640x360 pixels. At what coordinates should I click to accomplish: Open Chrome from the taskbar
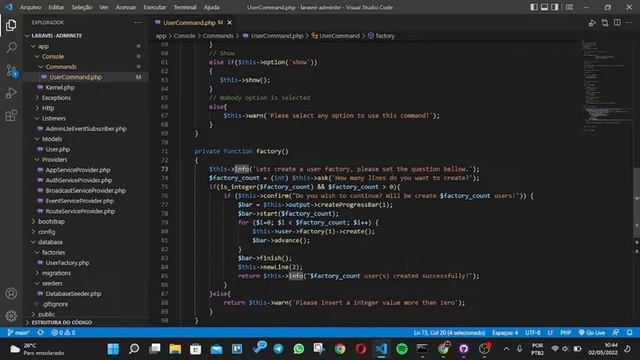coord(340,349)
